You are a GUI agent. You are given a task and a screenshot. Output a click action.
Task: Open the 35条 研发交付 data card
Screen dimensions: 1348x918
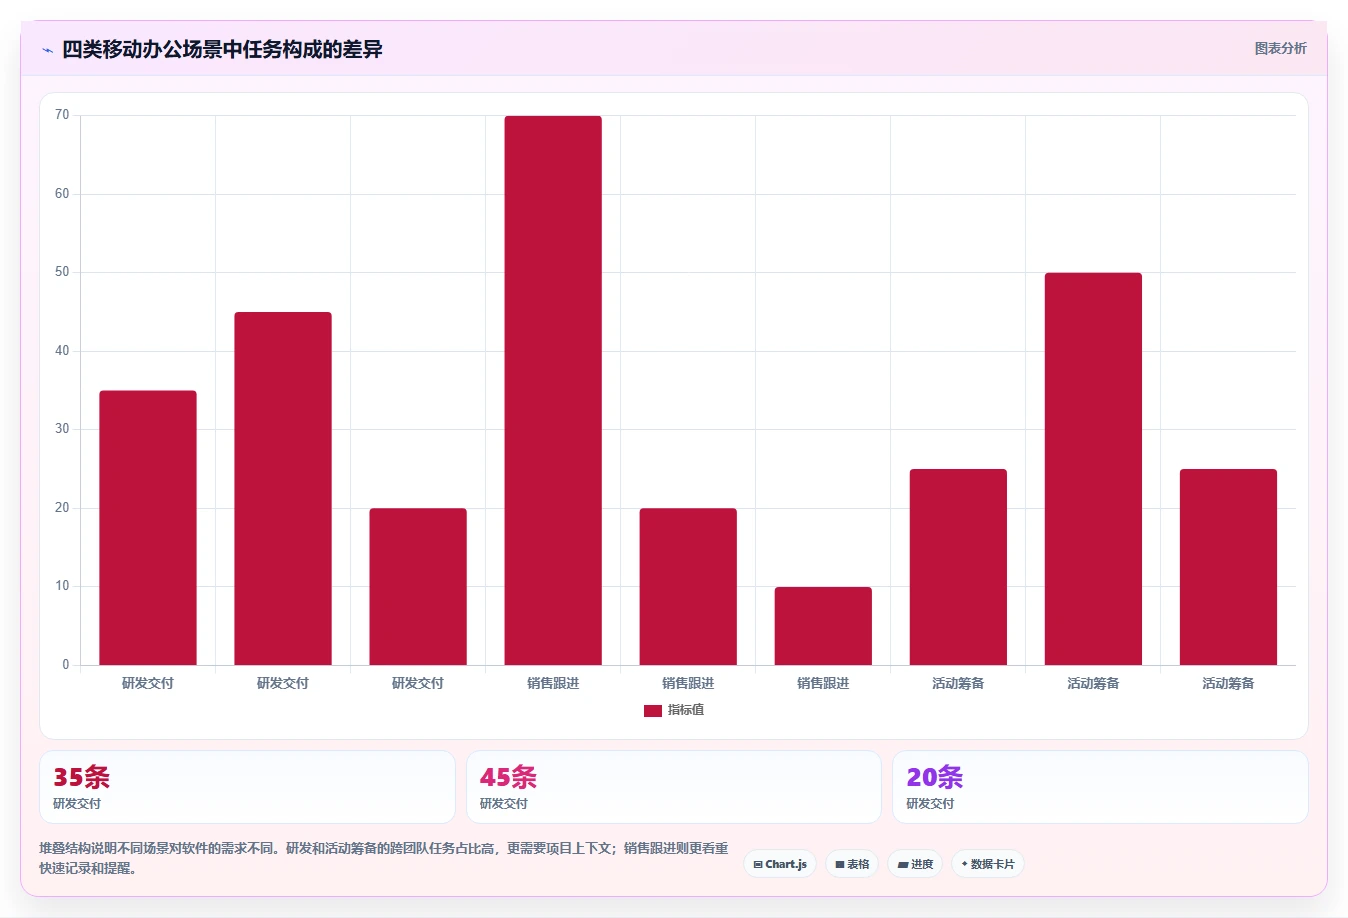point(247,787)
